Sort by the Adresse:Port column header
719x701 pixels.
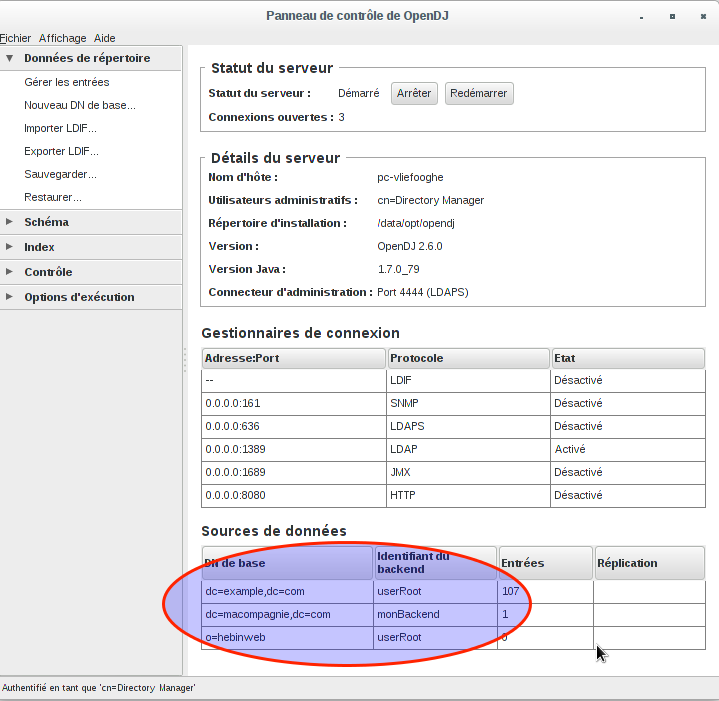point(293,358)
